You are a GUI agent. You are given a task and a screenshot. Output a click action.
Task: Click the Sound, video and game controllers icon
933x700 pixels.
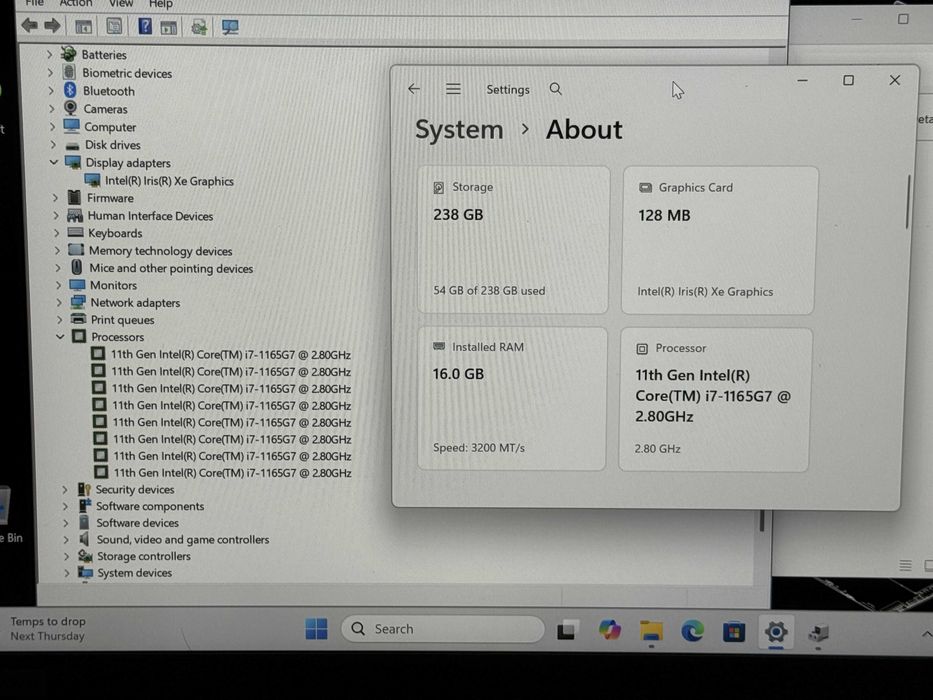(84, 539)
